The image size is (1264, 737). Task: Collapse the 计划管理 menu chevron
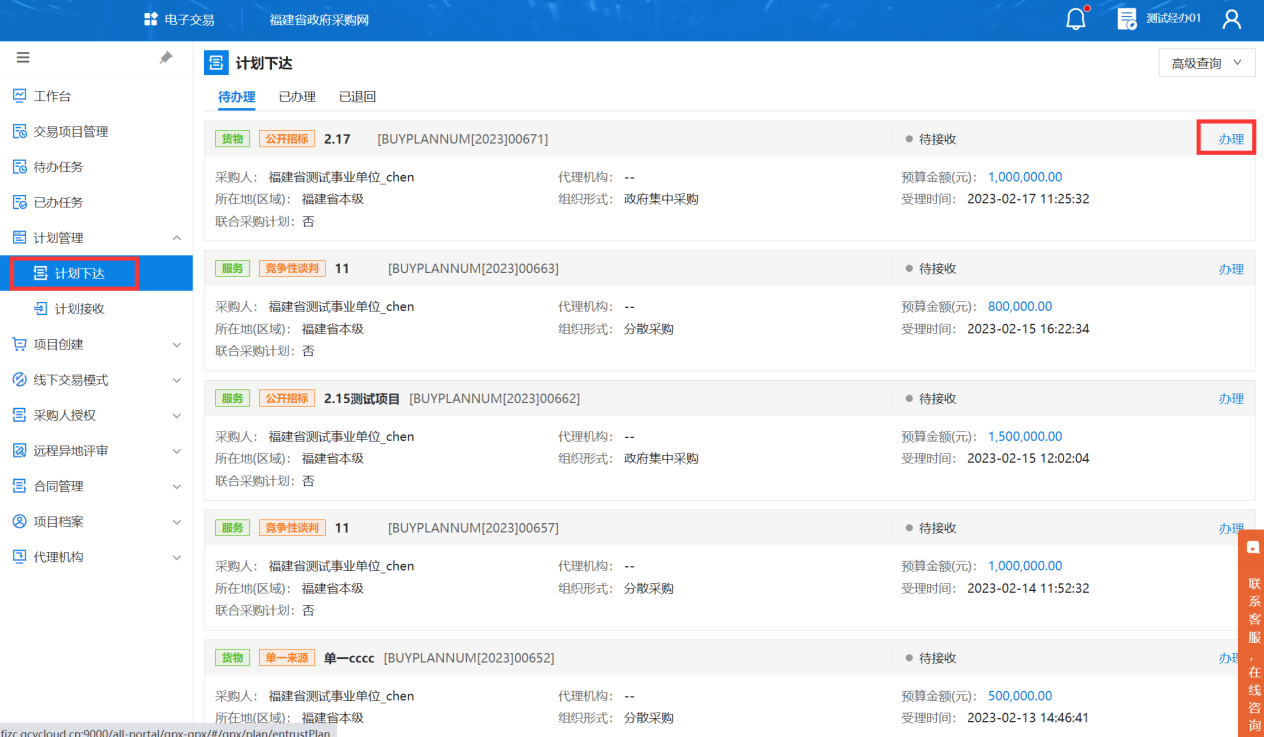[x=177, y=238]
